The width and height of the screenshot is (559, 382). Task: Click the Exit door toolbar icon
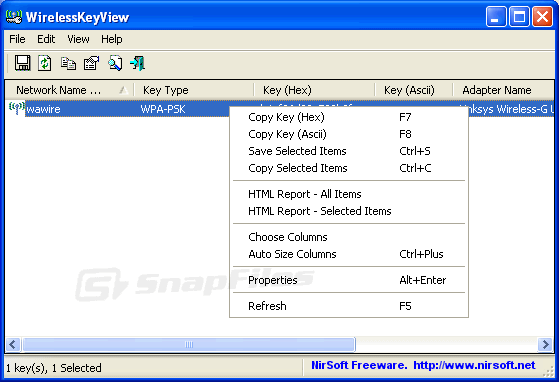(138, 63)
